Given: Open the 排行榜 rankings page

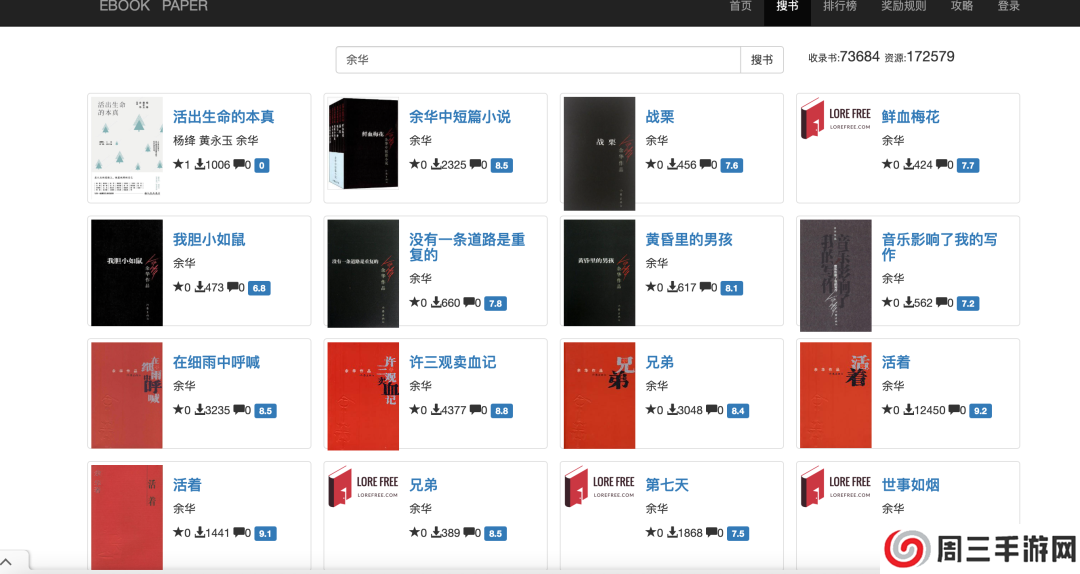Looking at the screenshot, I should click(x=840, y=6).
